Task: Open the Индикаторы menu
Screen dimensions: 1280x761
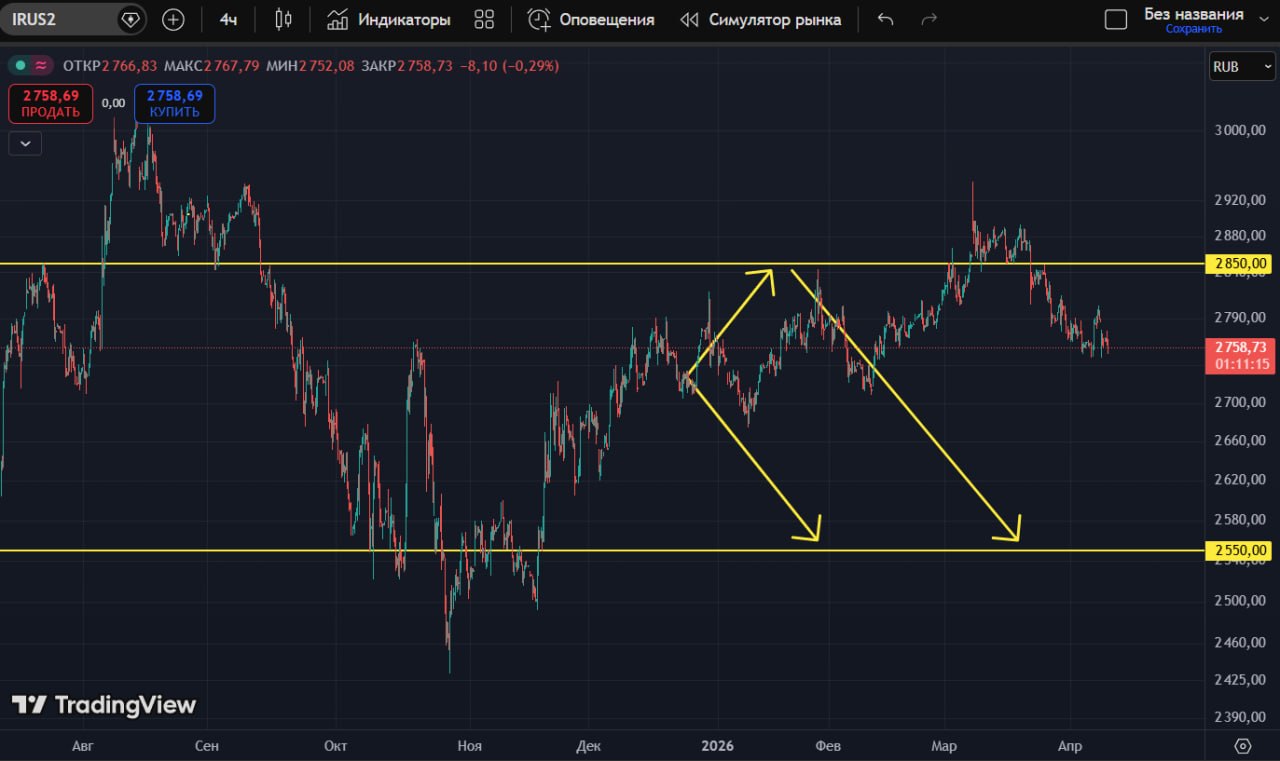Action: coord(389,19)
